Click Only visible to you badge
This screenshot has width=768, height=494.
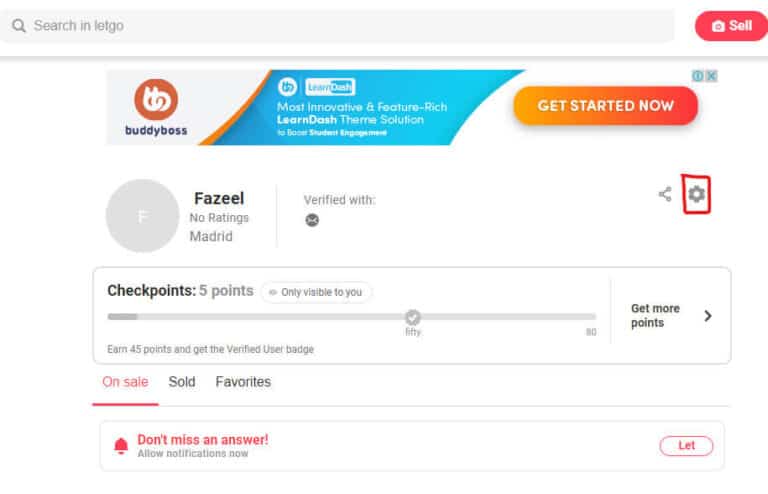(x=316, y=292)
